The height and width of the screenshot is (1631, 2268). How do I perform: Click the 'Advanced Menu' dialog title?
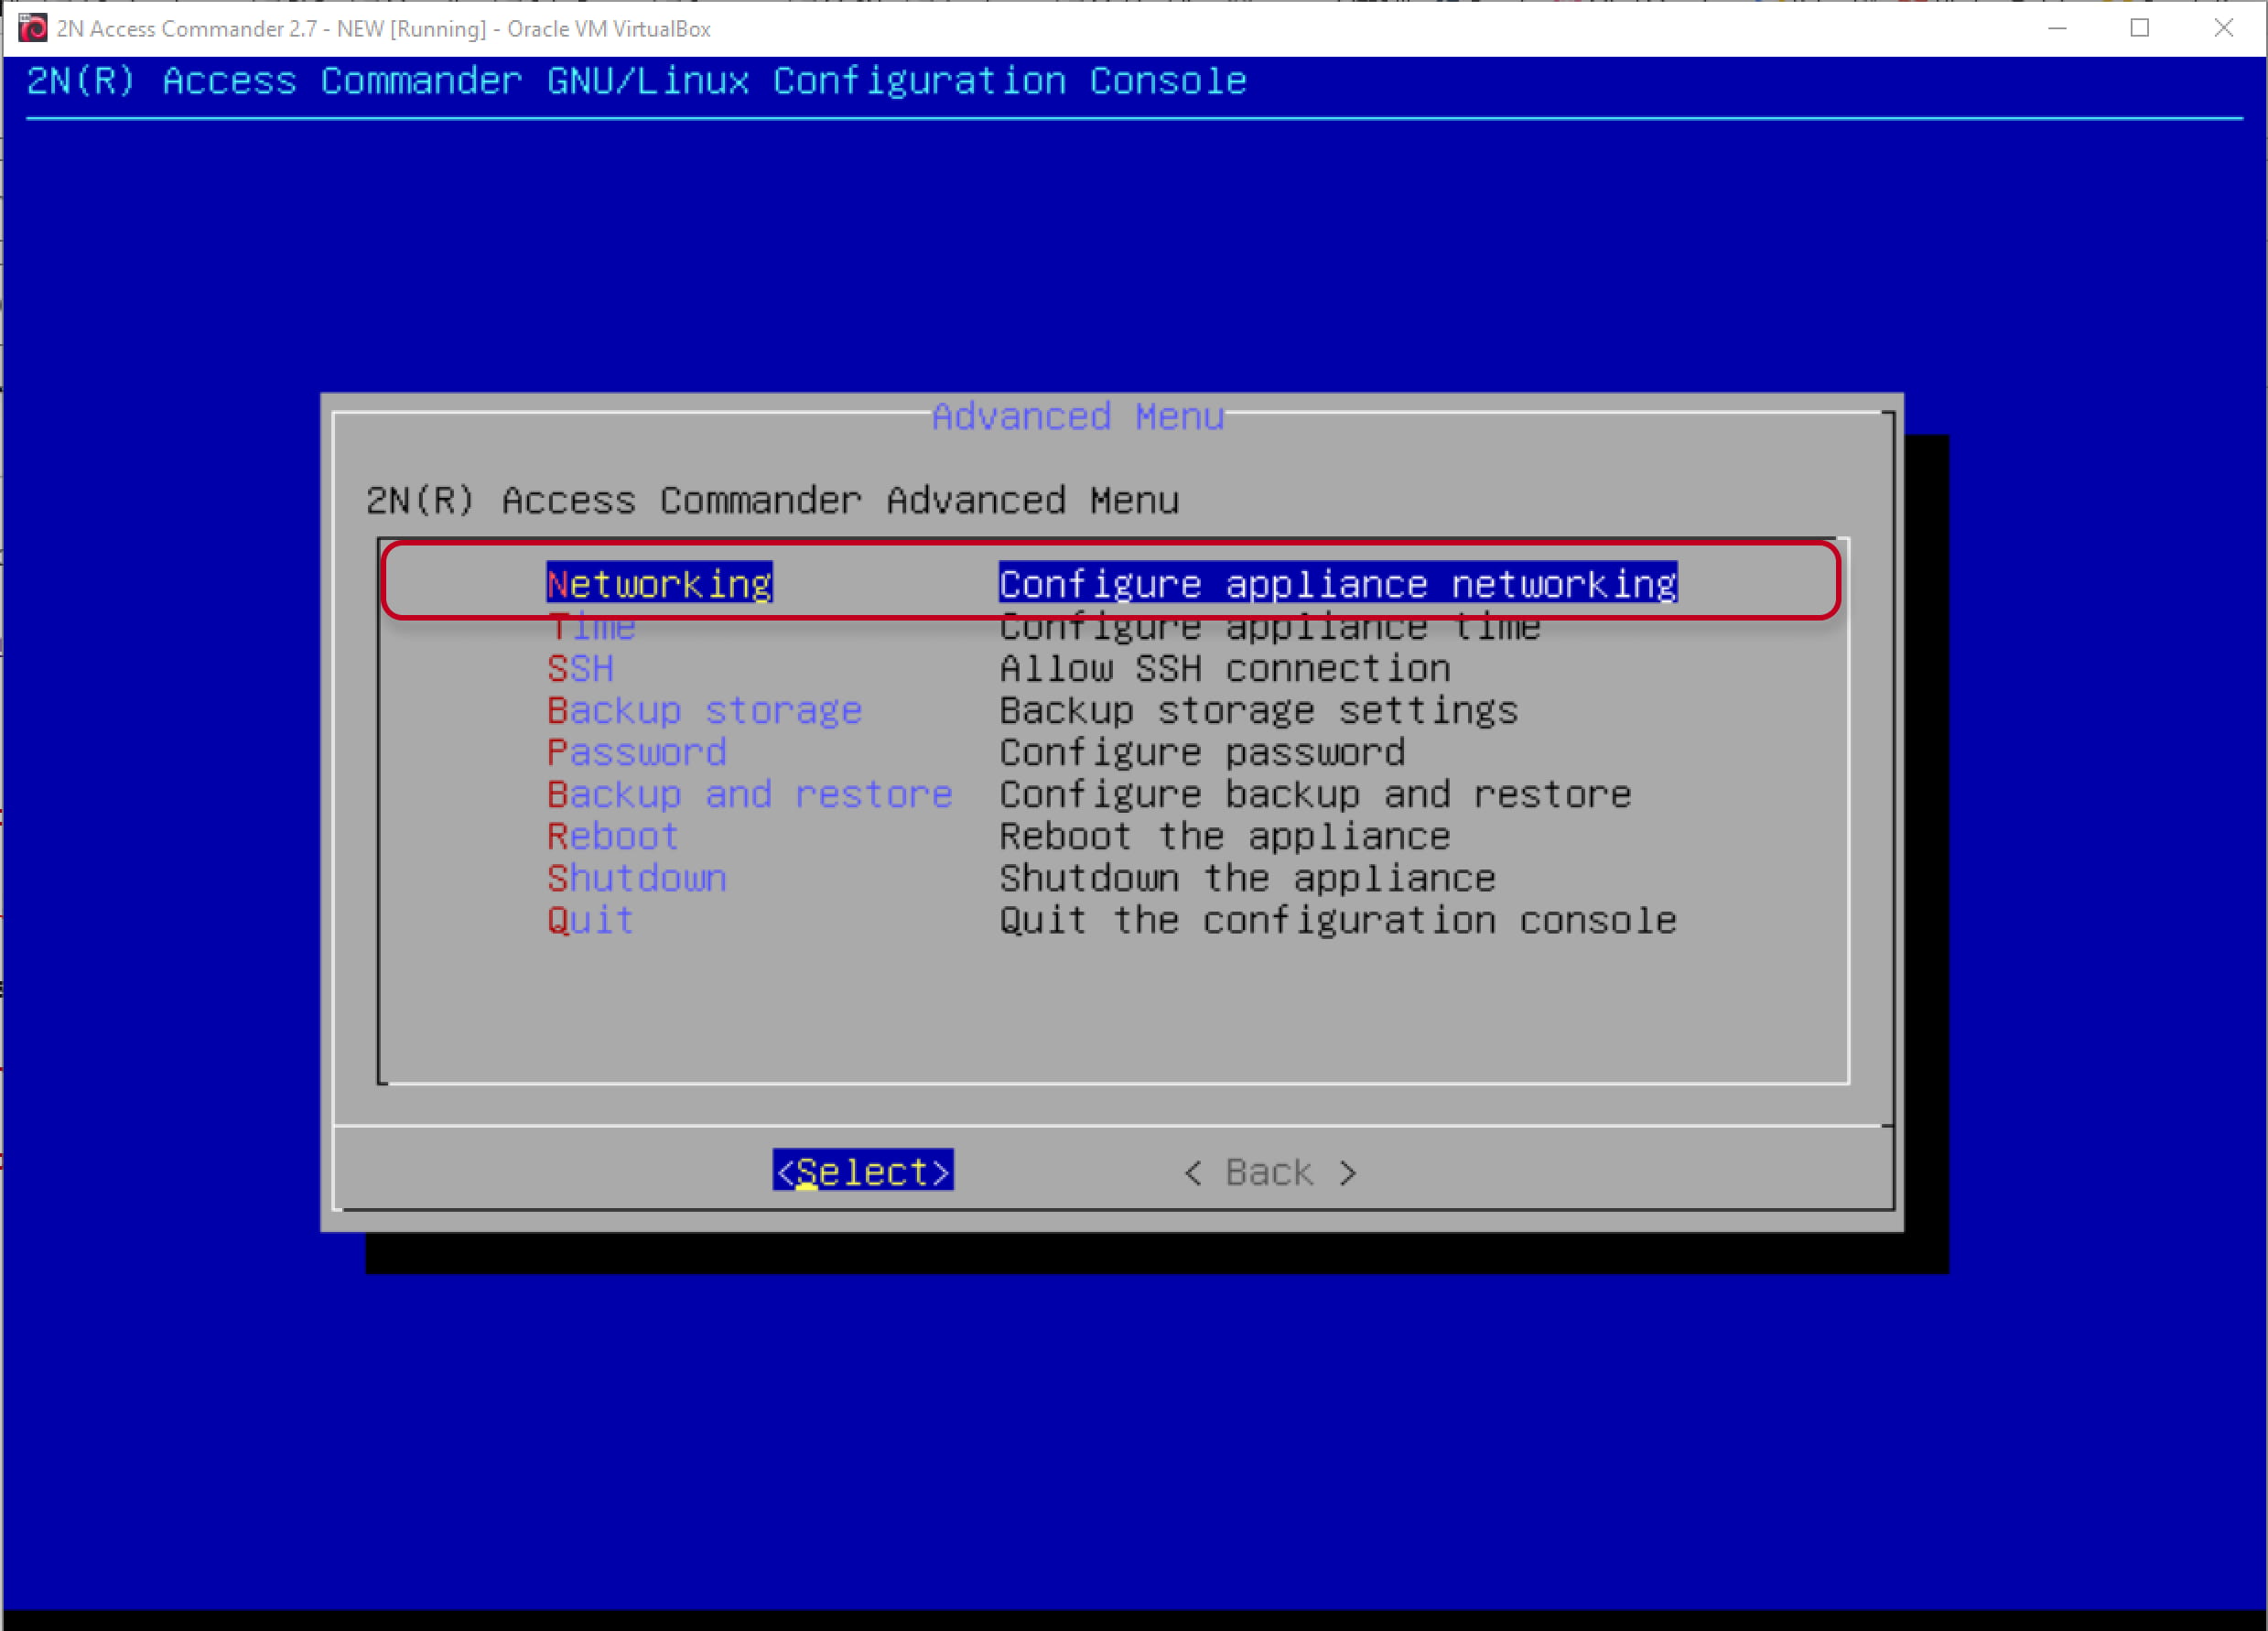[1078, 416]
